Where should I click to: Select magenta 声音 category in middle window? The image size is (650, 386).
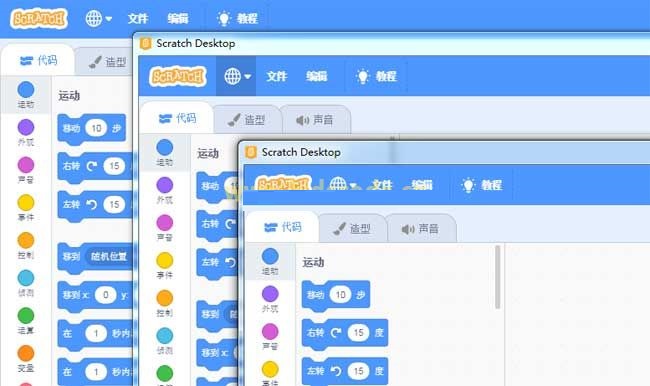tap(165, 228)
